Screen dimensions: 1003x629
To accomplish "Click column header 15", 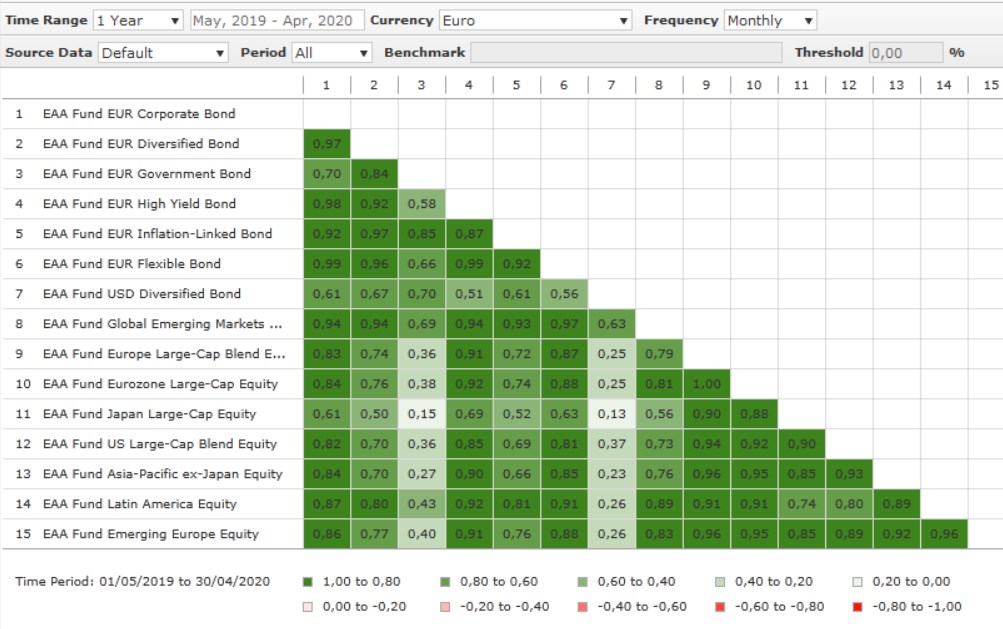I will click(990, 85).
